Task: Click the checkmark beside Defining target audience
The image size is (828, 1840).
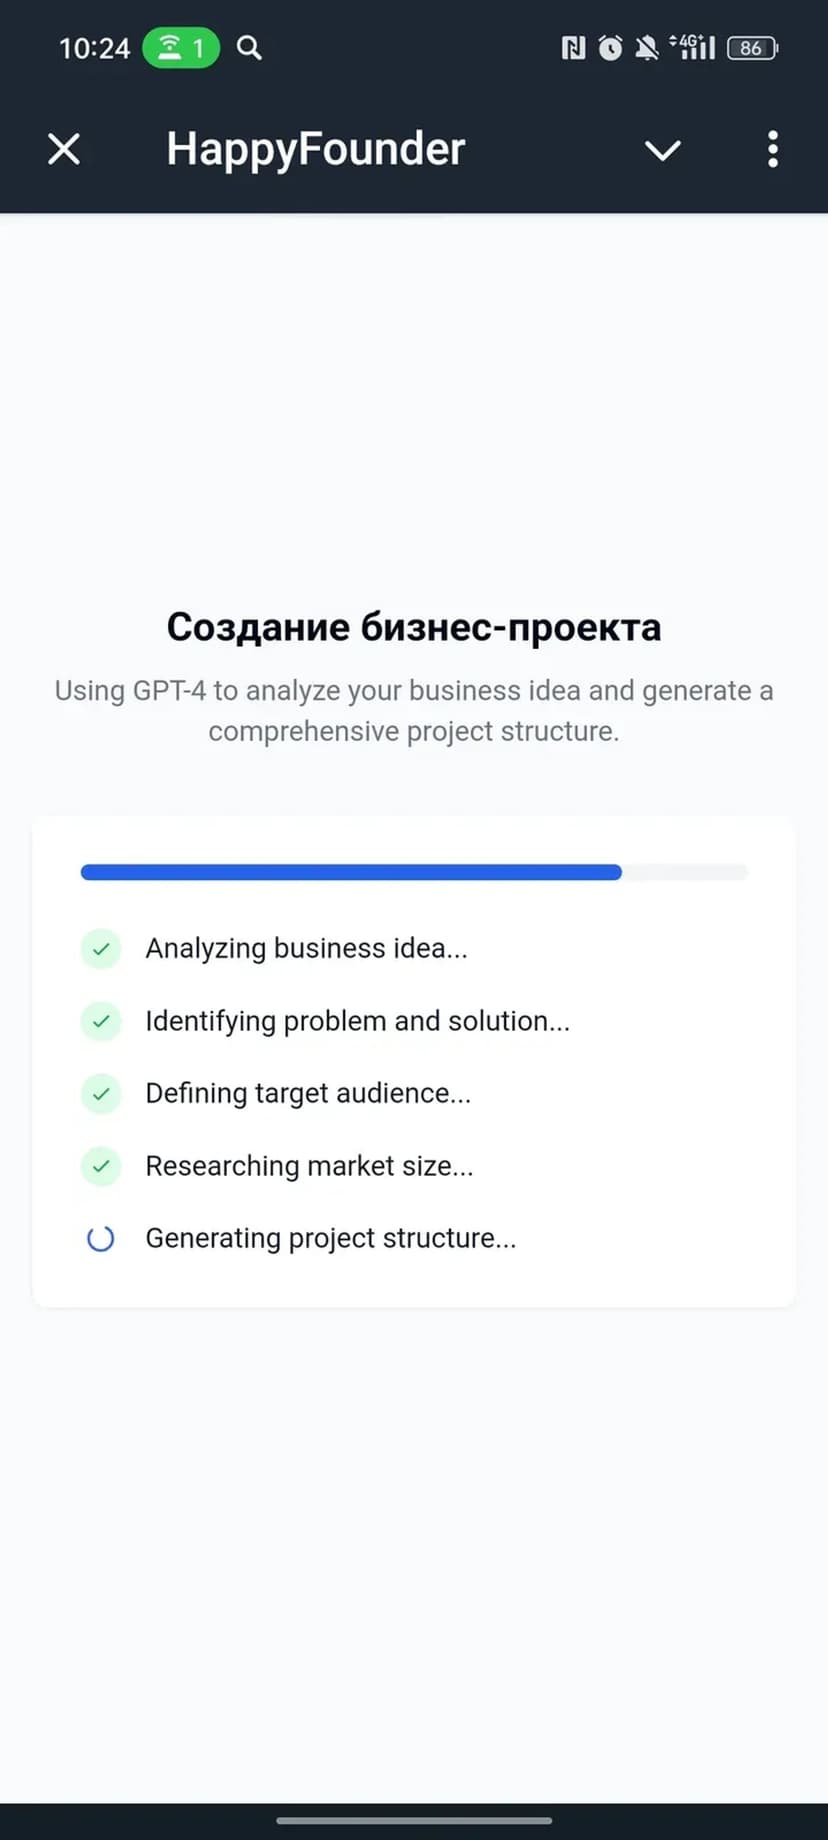Action: 101,1093
